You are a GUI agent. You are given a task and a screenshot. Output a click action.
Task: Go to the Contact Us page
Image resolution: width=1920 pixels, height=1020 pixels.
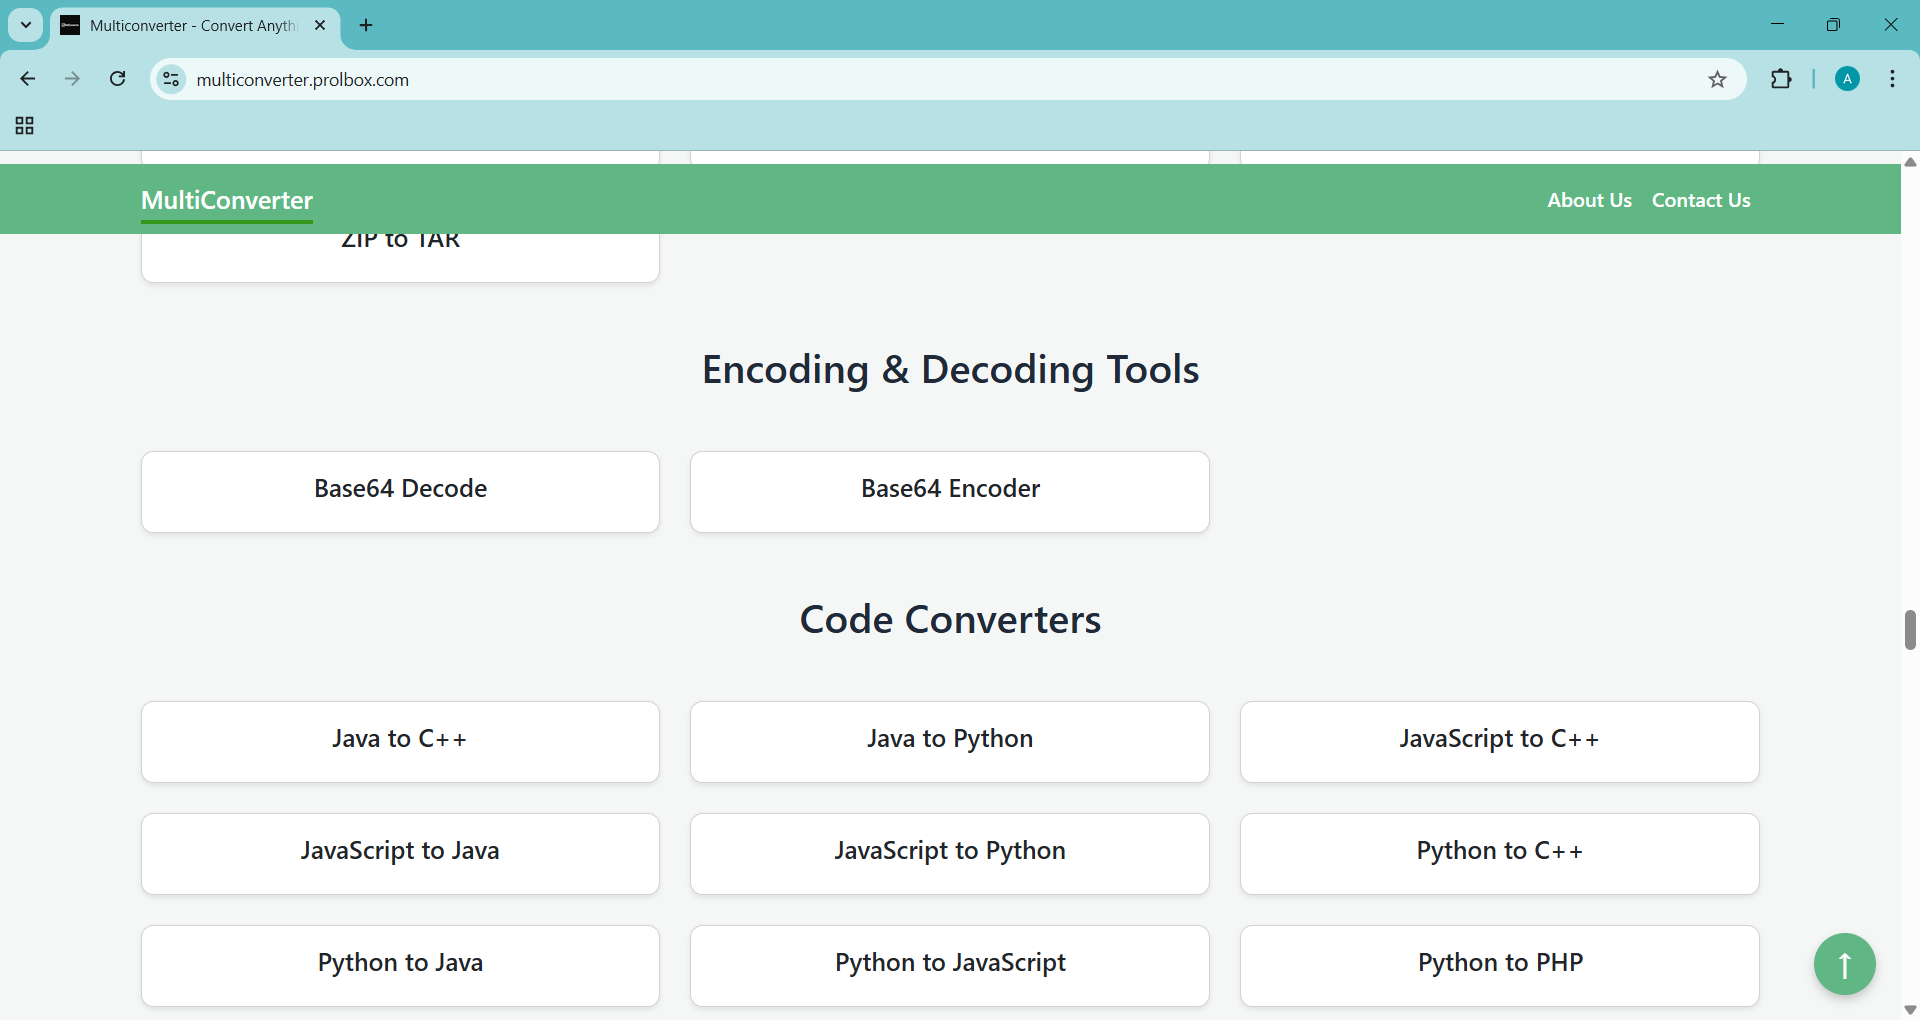1700,200
